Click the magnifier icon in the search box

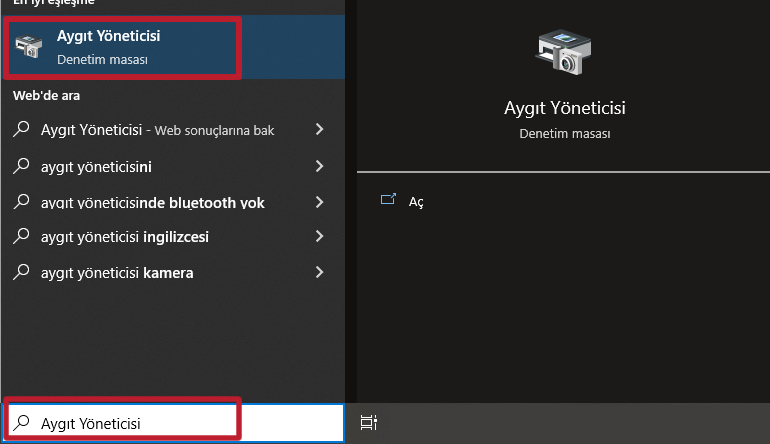[23, 423]
